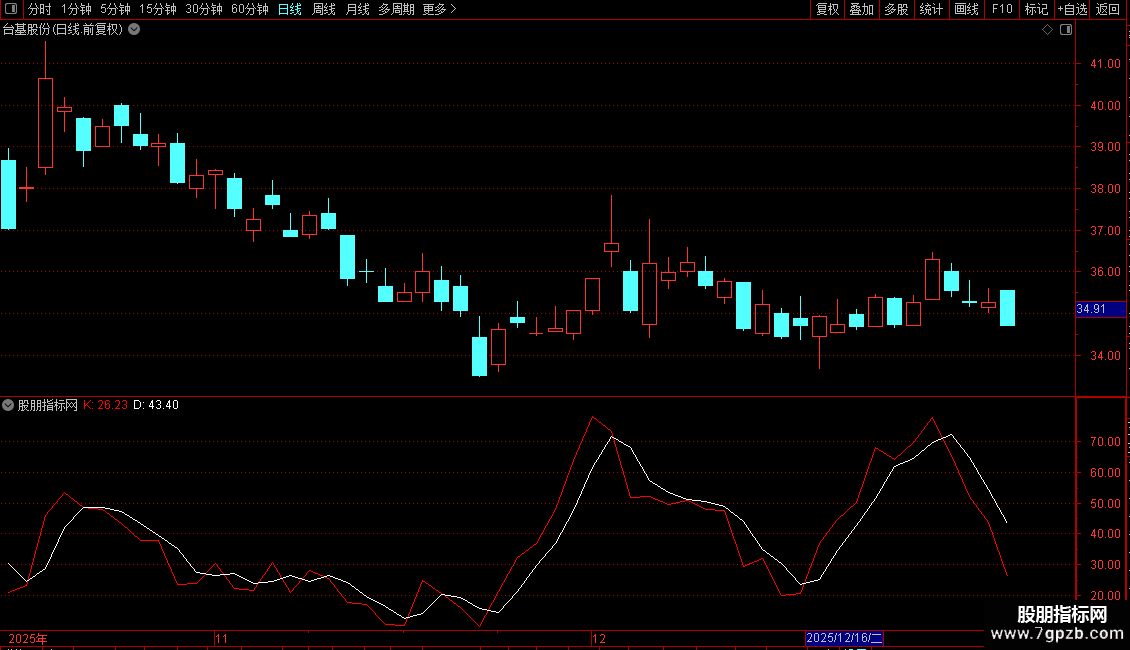
Task: Click the 11 month label on time axis
Action: (221, 638)
